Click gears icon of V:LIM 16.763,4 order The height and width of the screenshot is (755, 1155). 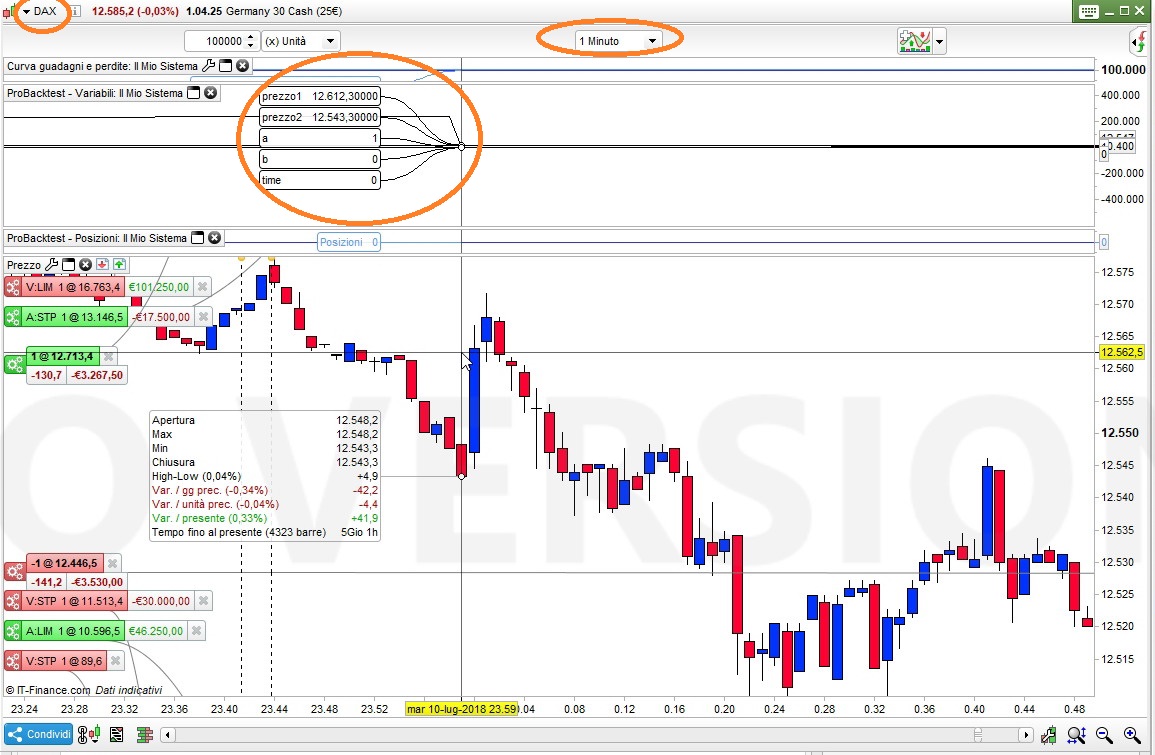coord(13,287)
